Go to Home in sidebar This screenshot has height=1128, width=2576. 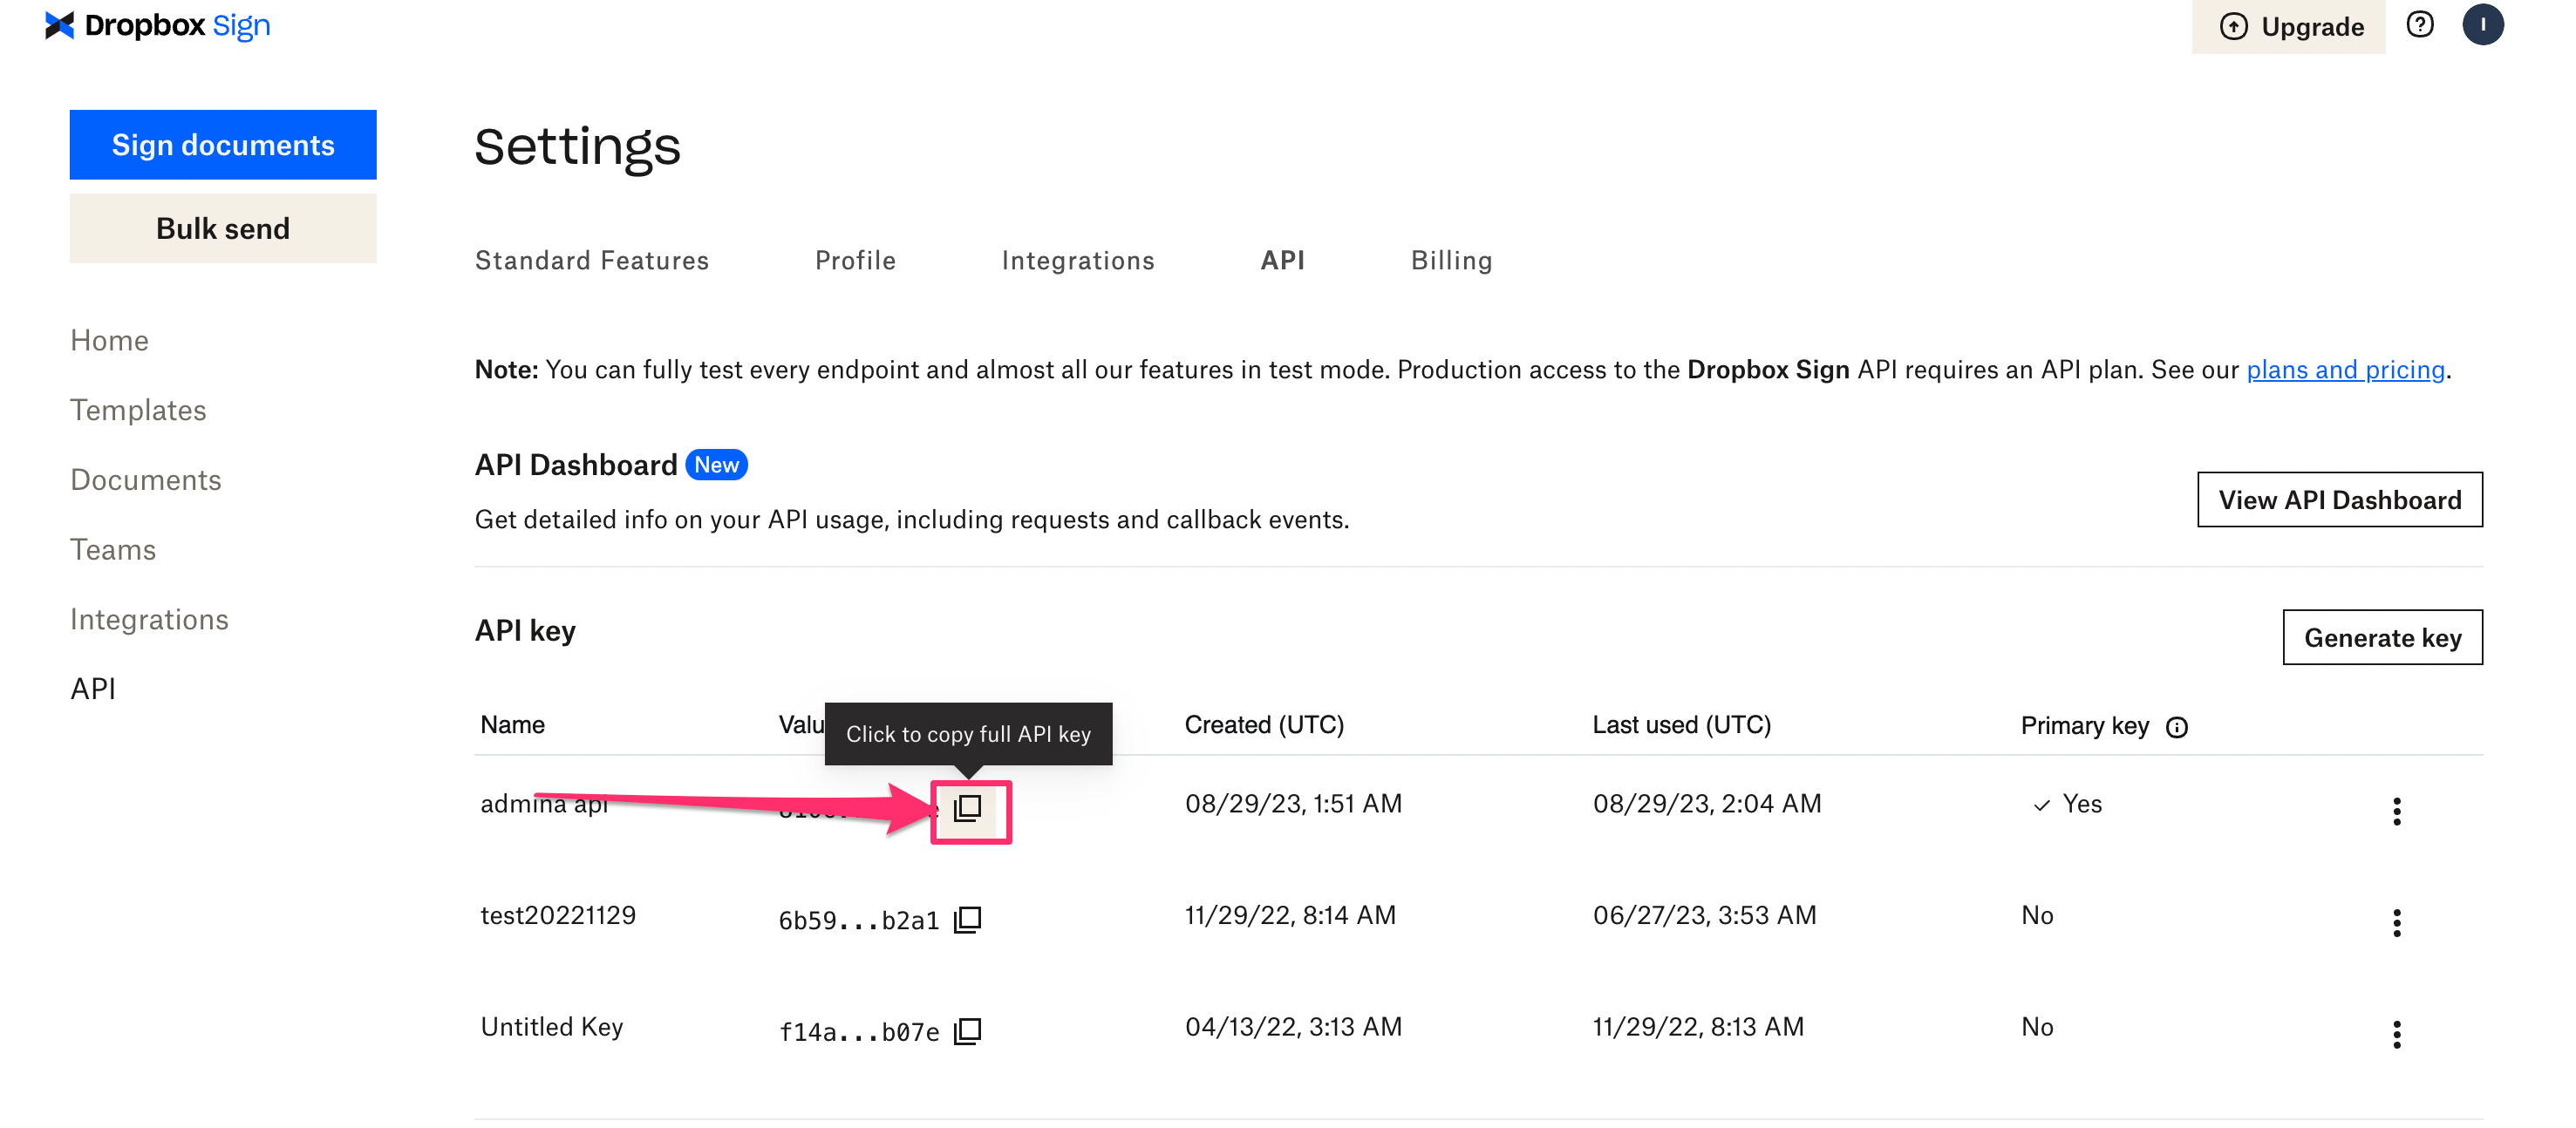point(110,341)
